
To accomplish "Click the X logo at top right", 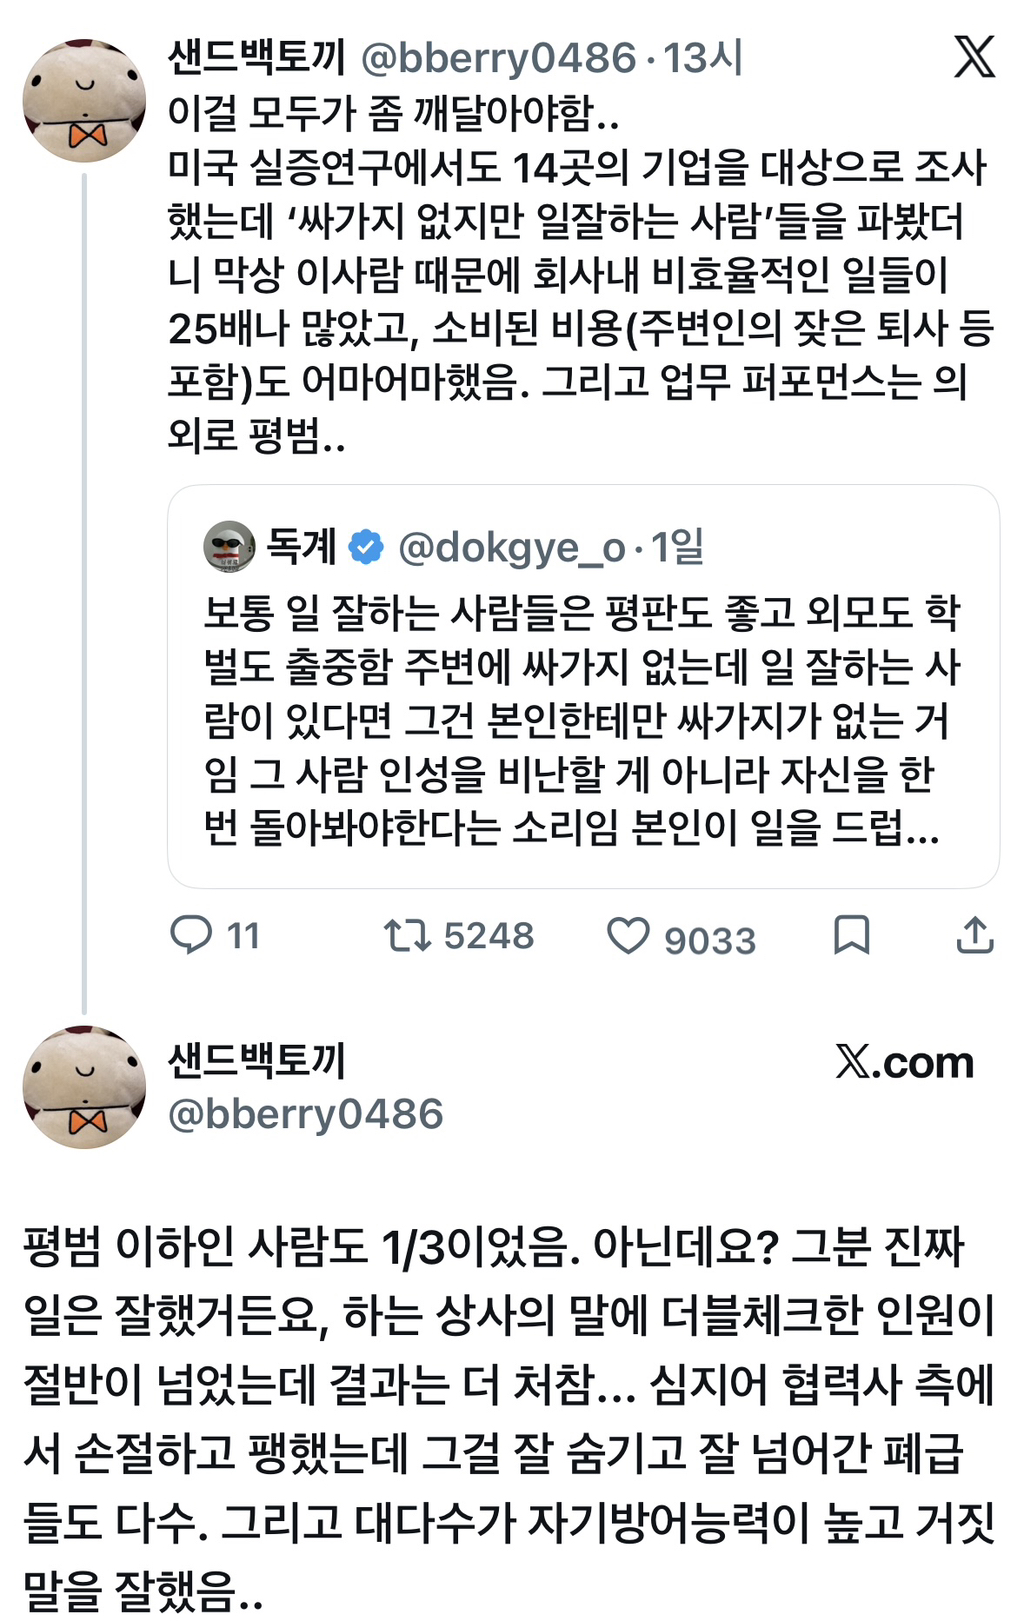I will coord(974,56).
